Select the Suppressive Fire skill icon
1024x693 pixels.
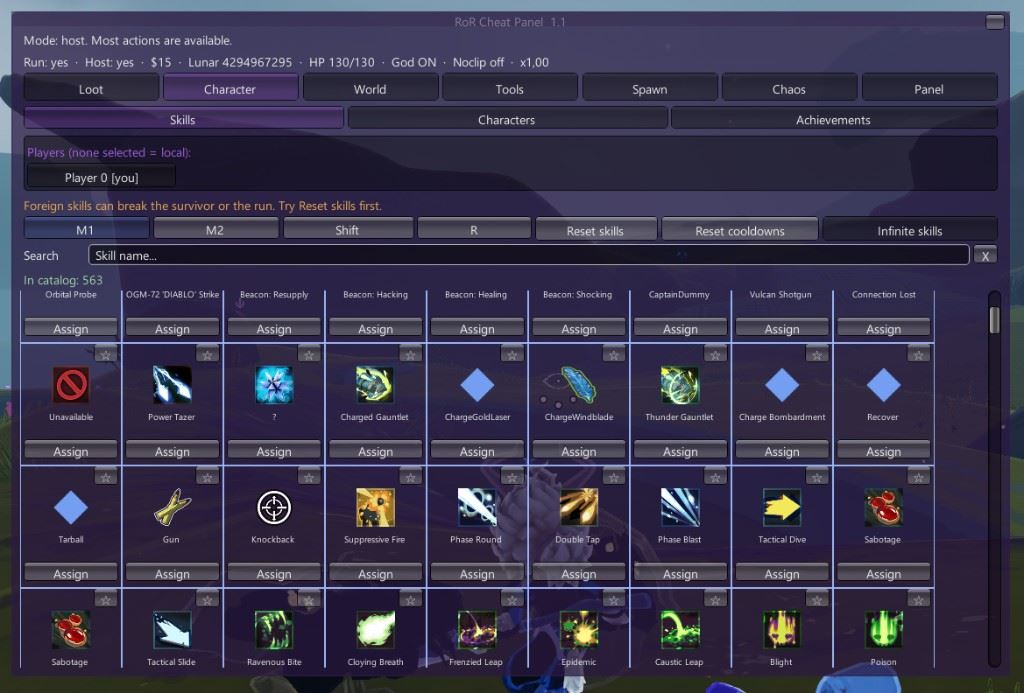point(375,507)
